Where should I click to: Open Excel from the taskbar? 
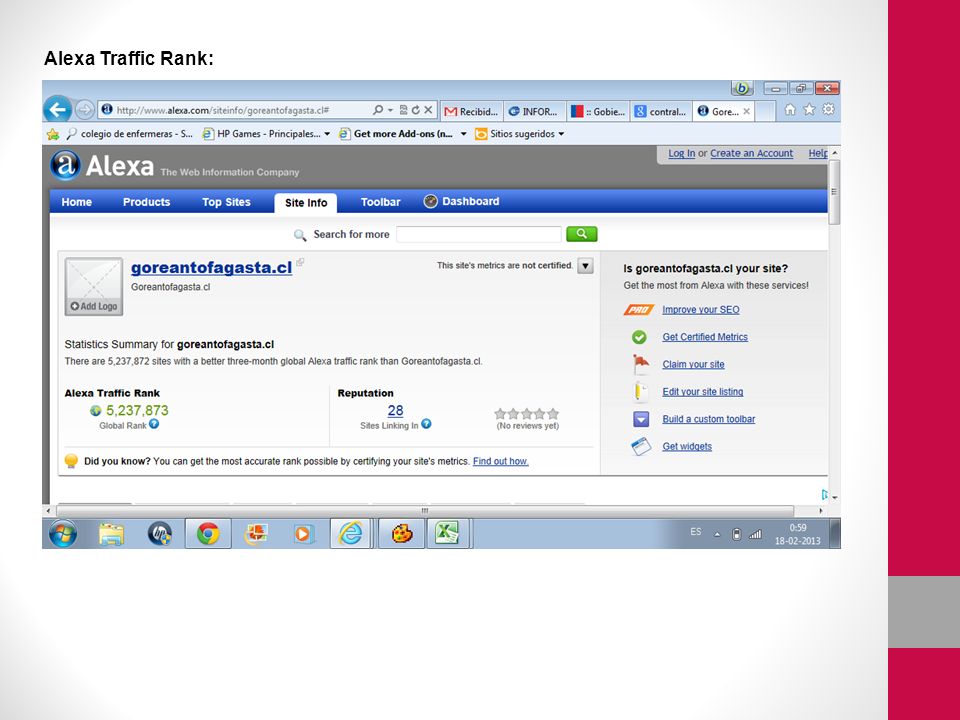click(448, 533)
